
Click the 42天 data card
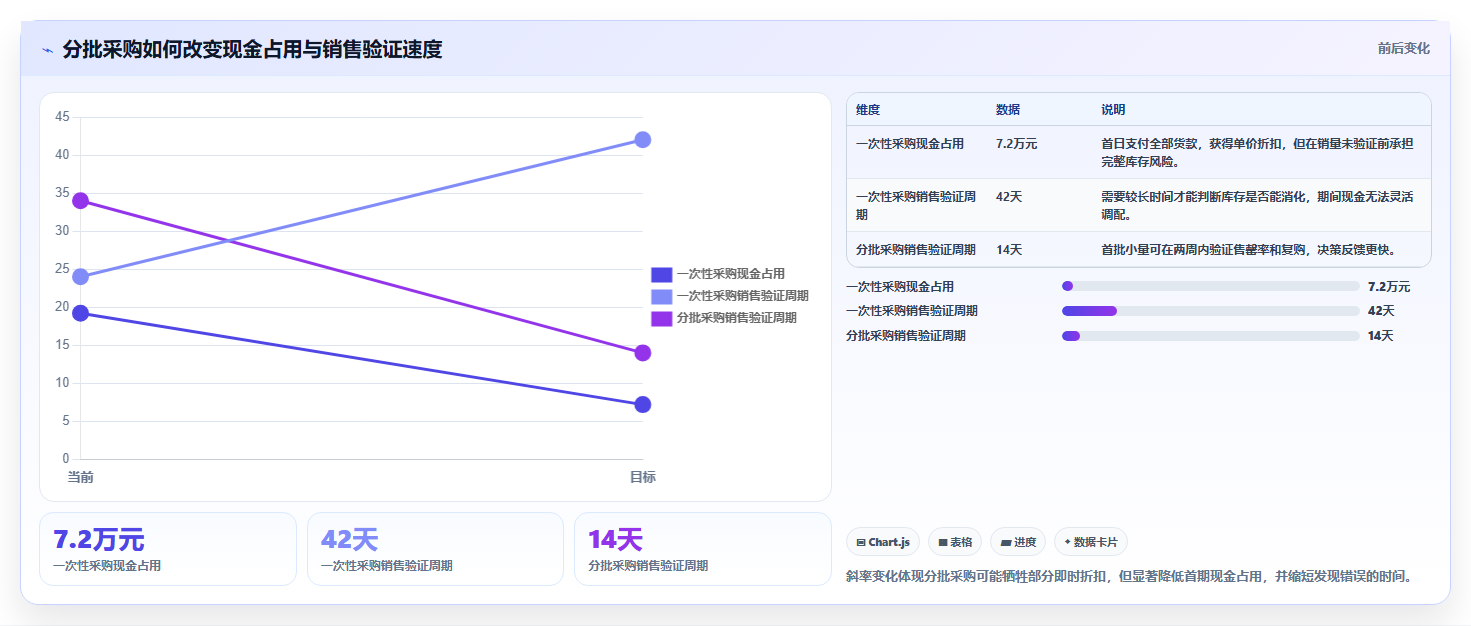[436, 549]
